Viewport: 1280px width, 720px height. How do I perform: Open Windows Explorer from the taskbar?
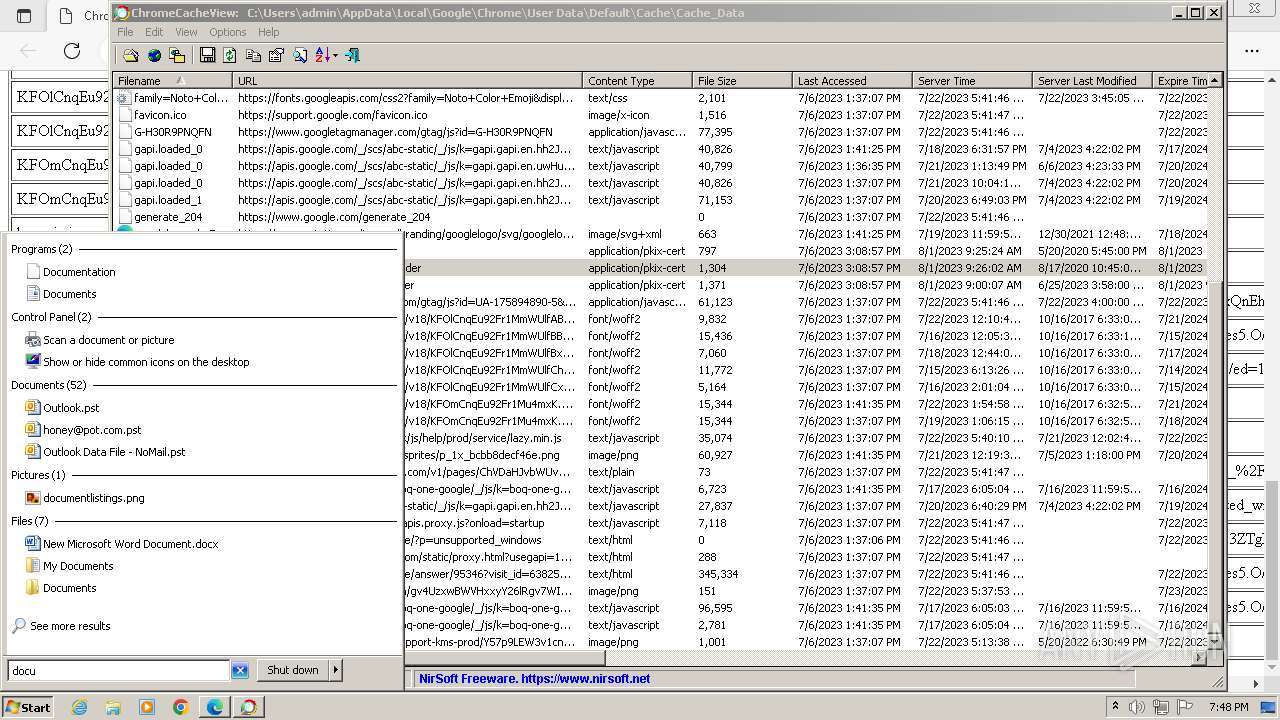113,707
